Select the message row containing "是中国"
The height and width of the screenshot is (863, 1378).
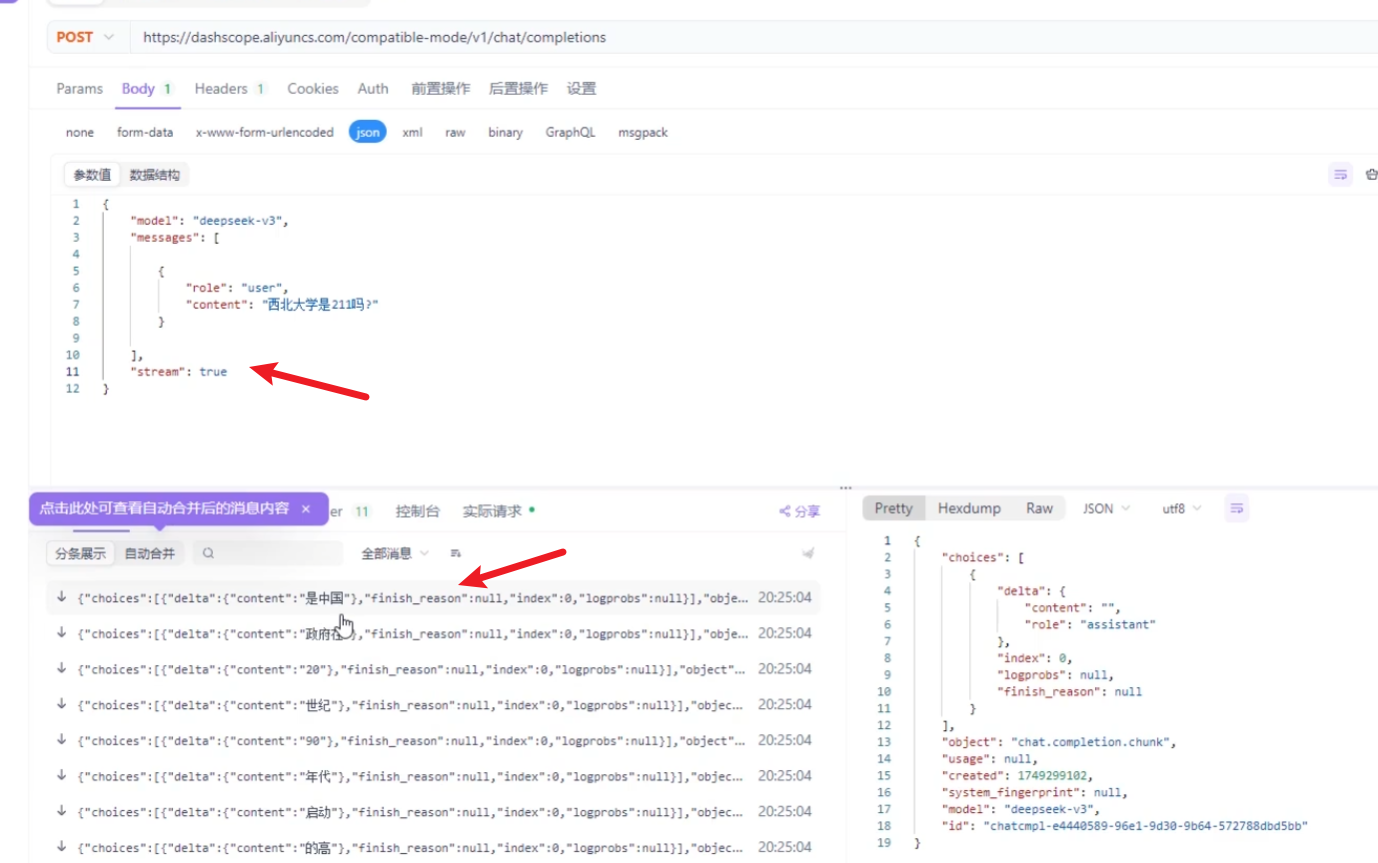tap(433, 598)
